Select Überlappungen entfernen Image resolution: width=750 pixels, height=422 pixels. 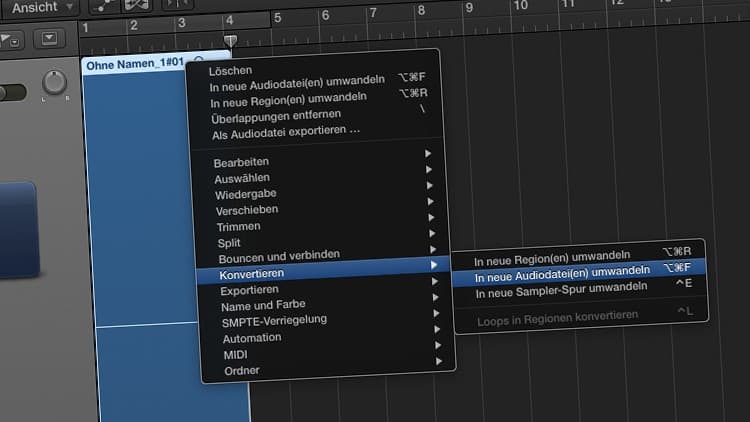pyautogui.click(x=276, y=116)
